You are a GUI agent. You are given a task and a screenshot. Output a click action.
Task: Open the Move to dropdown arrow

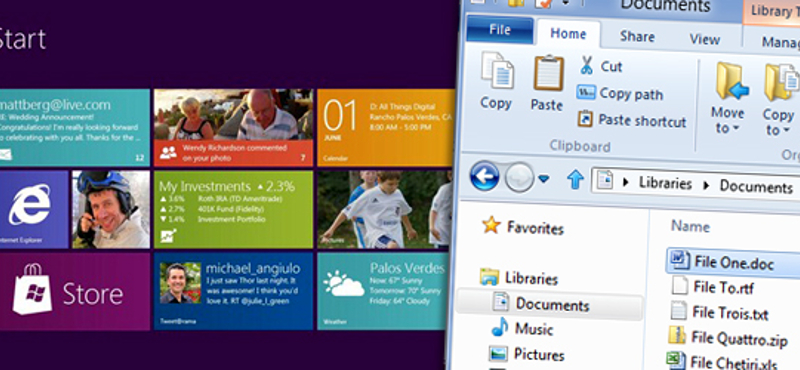click(736, 128)
